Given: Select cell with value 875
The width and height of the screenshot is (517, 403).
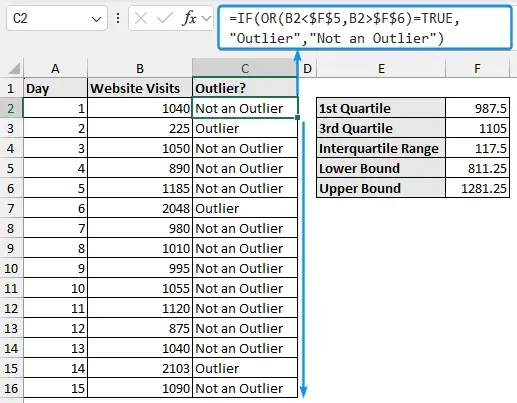Looking at the screenshot, I should tap(140, 328).
